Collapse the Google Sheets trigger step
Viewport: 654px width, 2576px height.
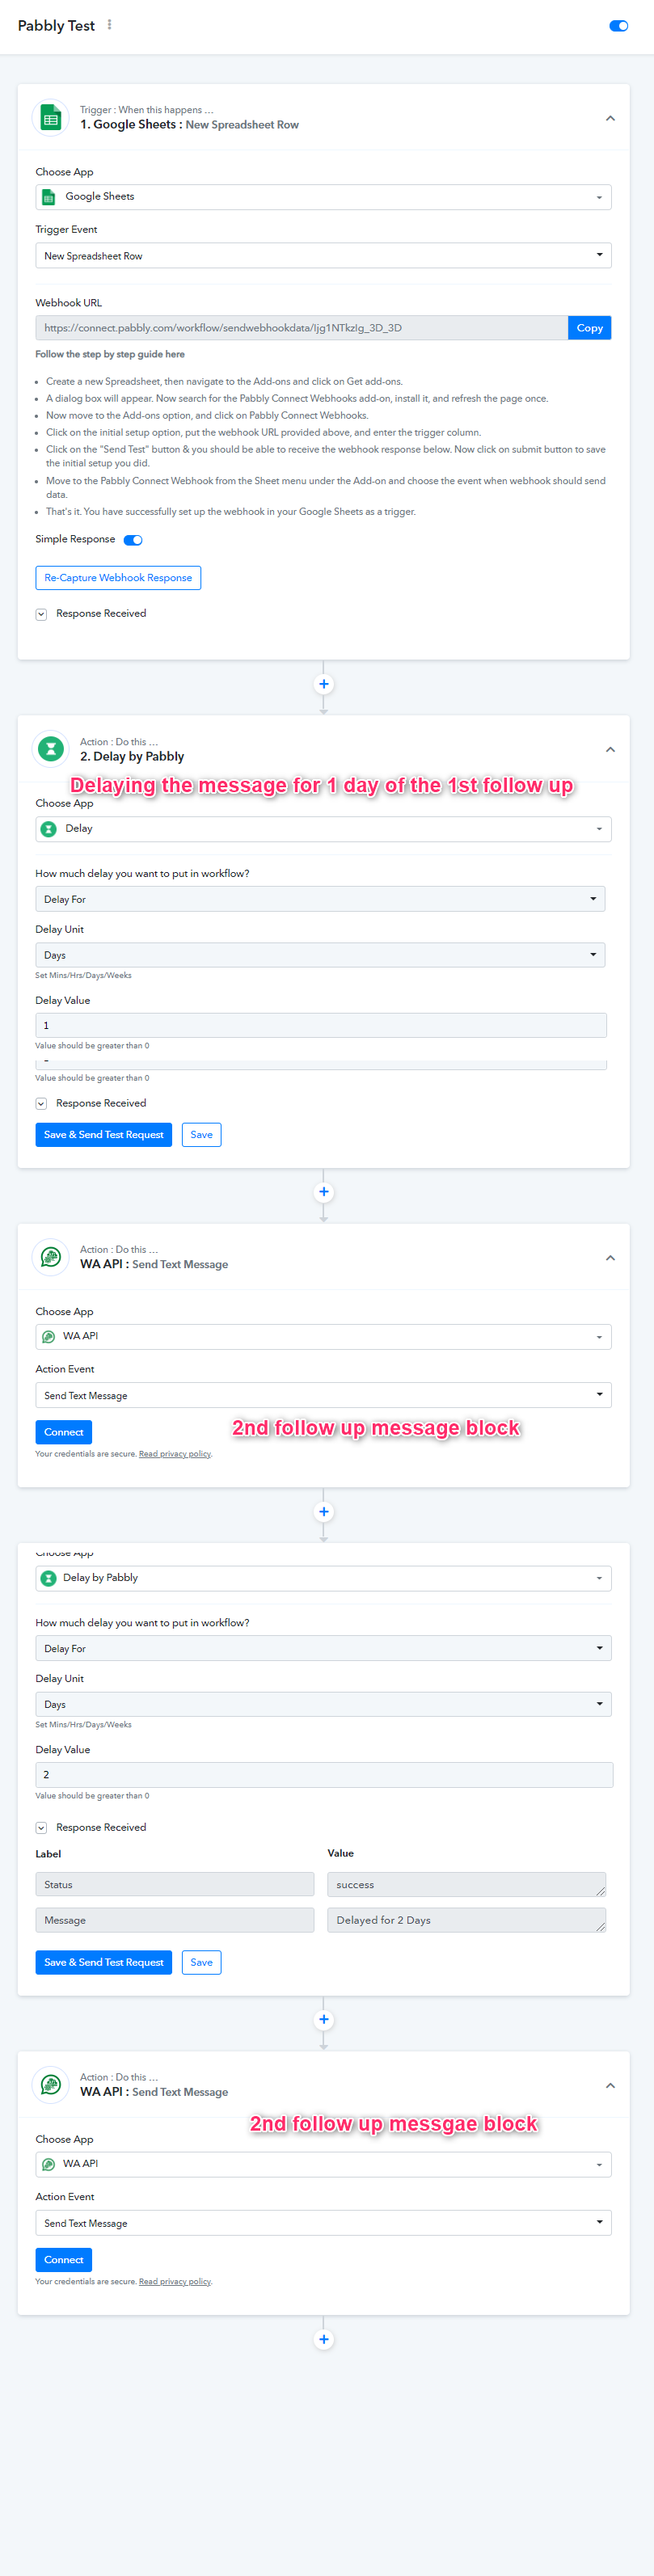click(610, 118)
